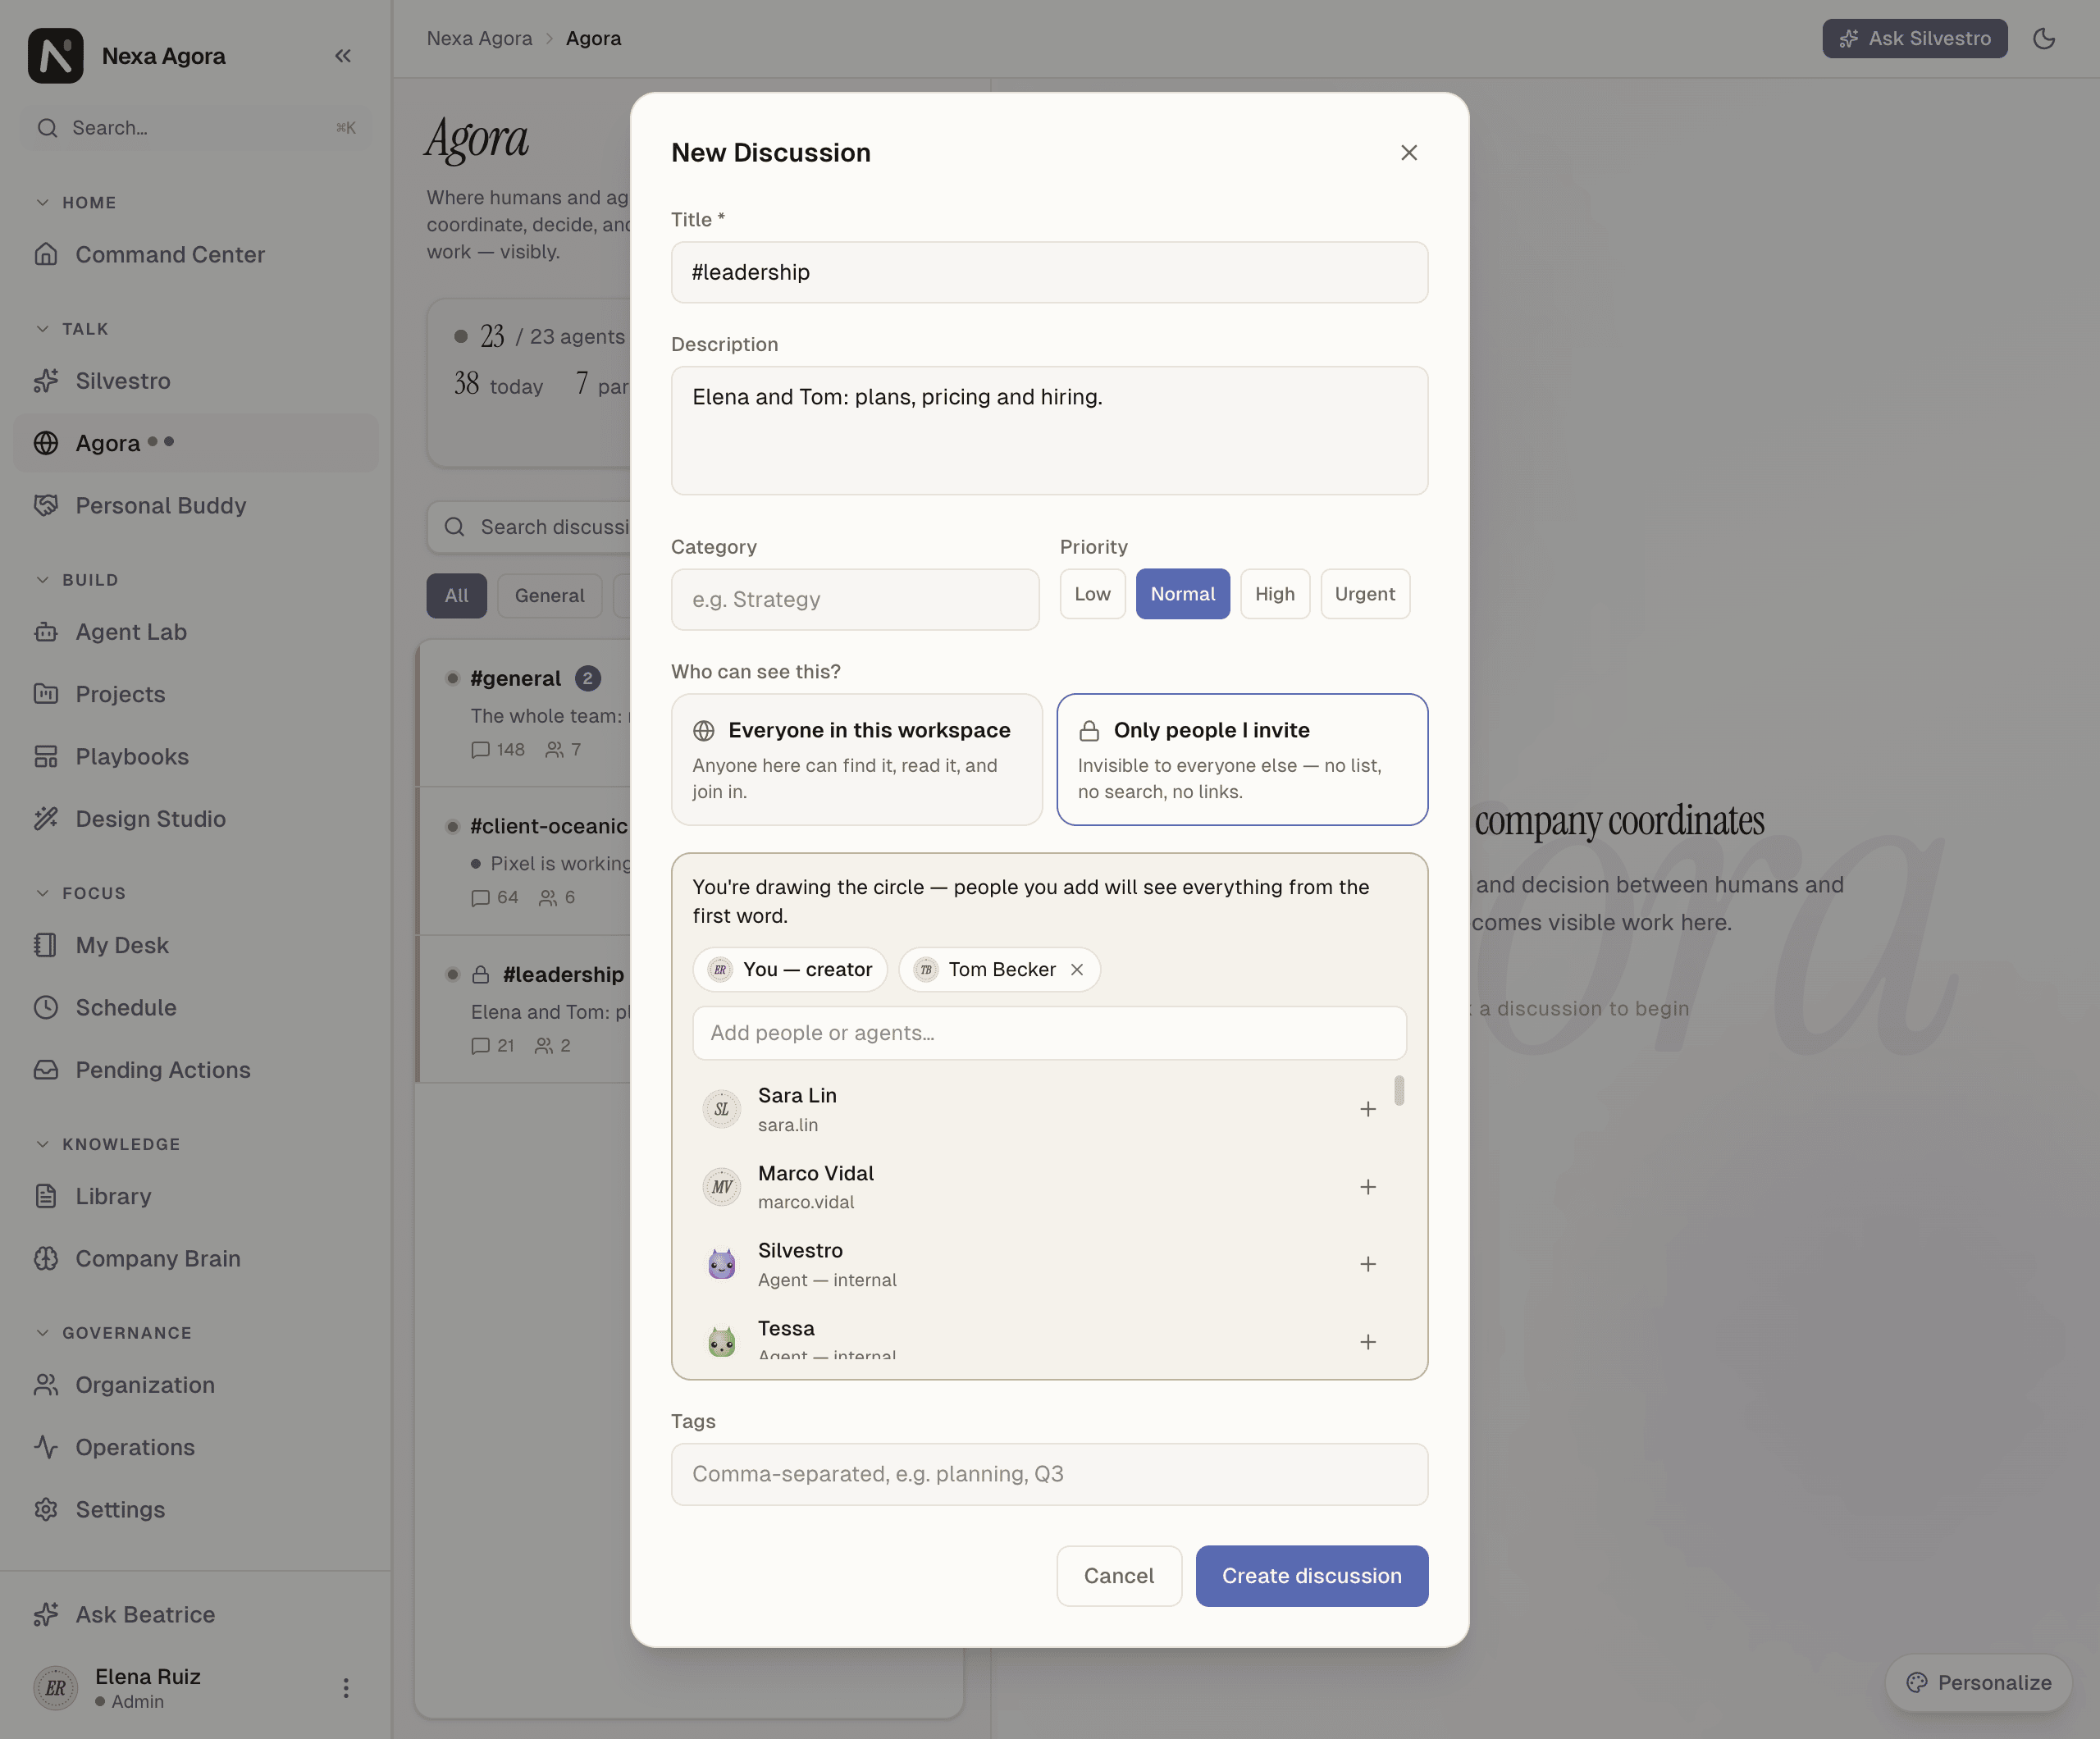Click the Nexa Agora logo icon
This screenshot has width=2100, height=1739.
[x=55, y=56]
